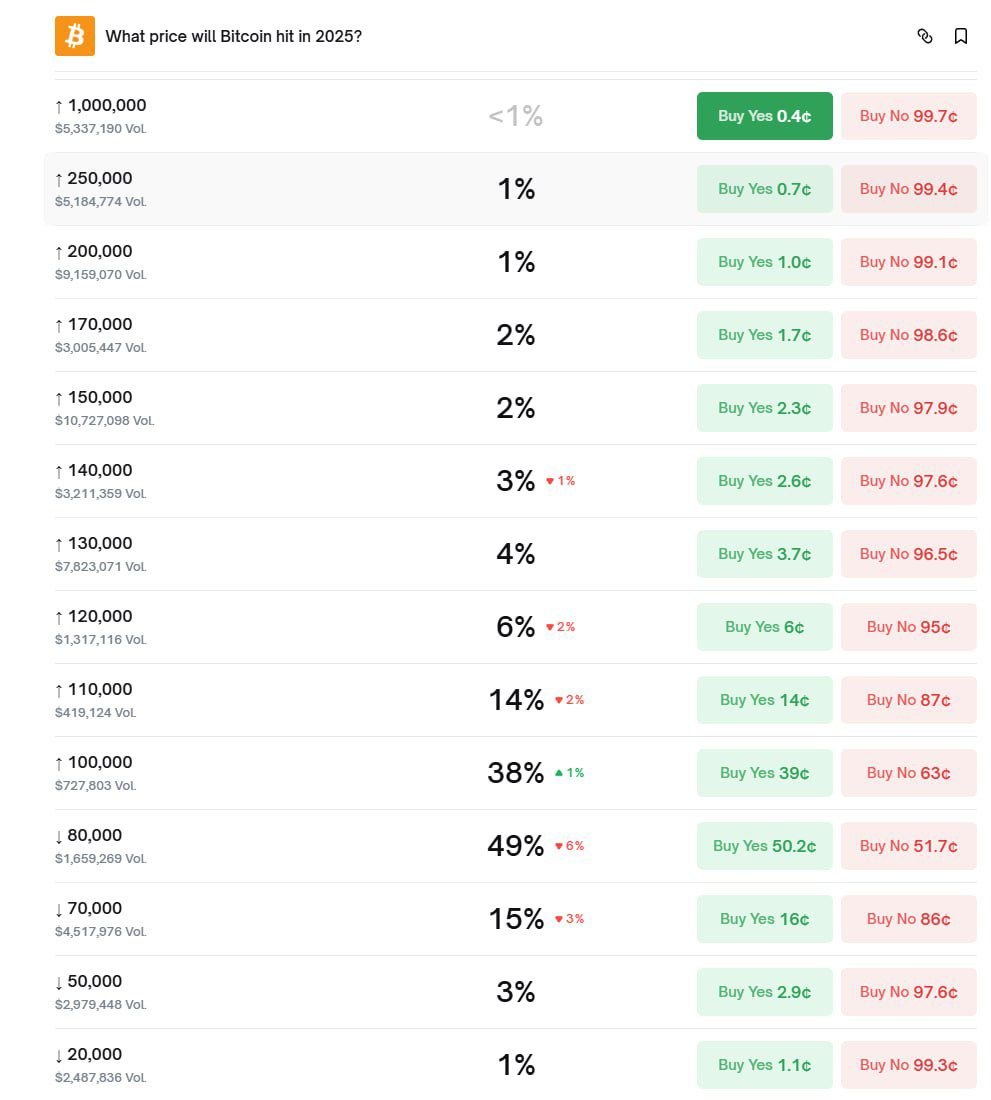Screen dimensions: 991x1100
Task: Buy No at 99.4¢ for 250,000
Action: point(908,189)
